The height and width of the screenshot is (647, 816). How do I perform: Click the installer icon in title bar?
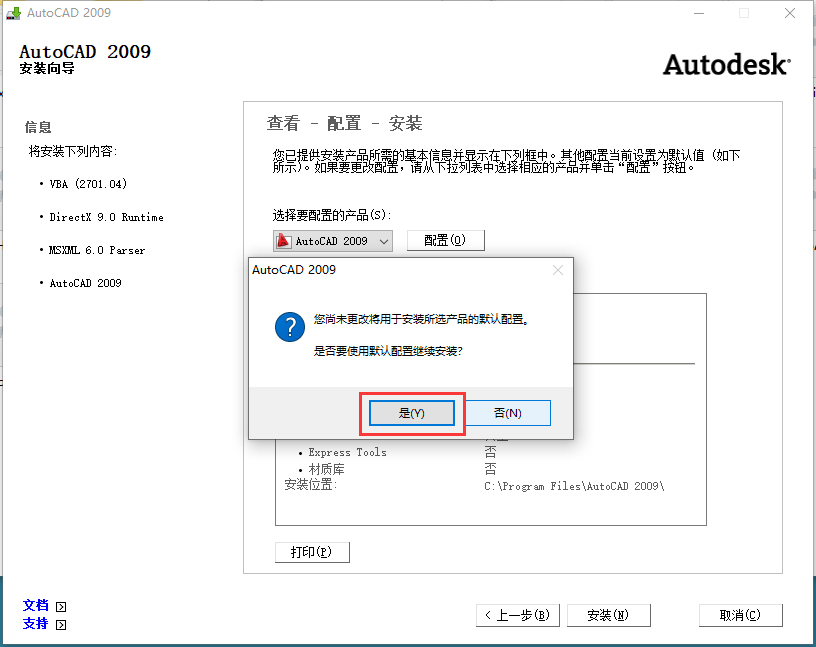(x=13, y=13)
